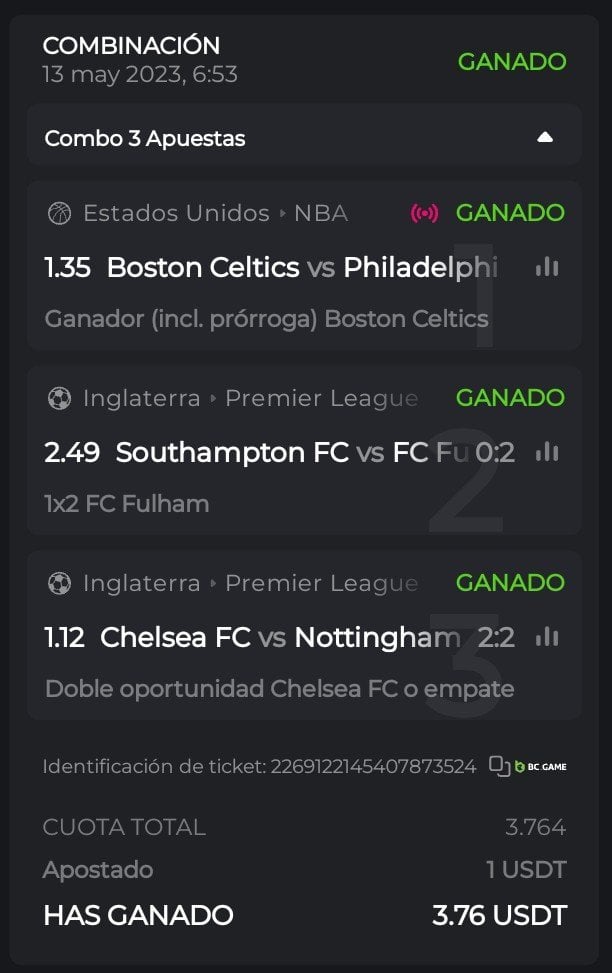Click the green GANADO status at top
The width and height of the screenshot is (612, 973).
coord(511,61)
